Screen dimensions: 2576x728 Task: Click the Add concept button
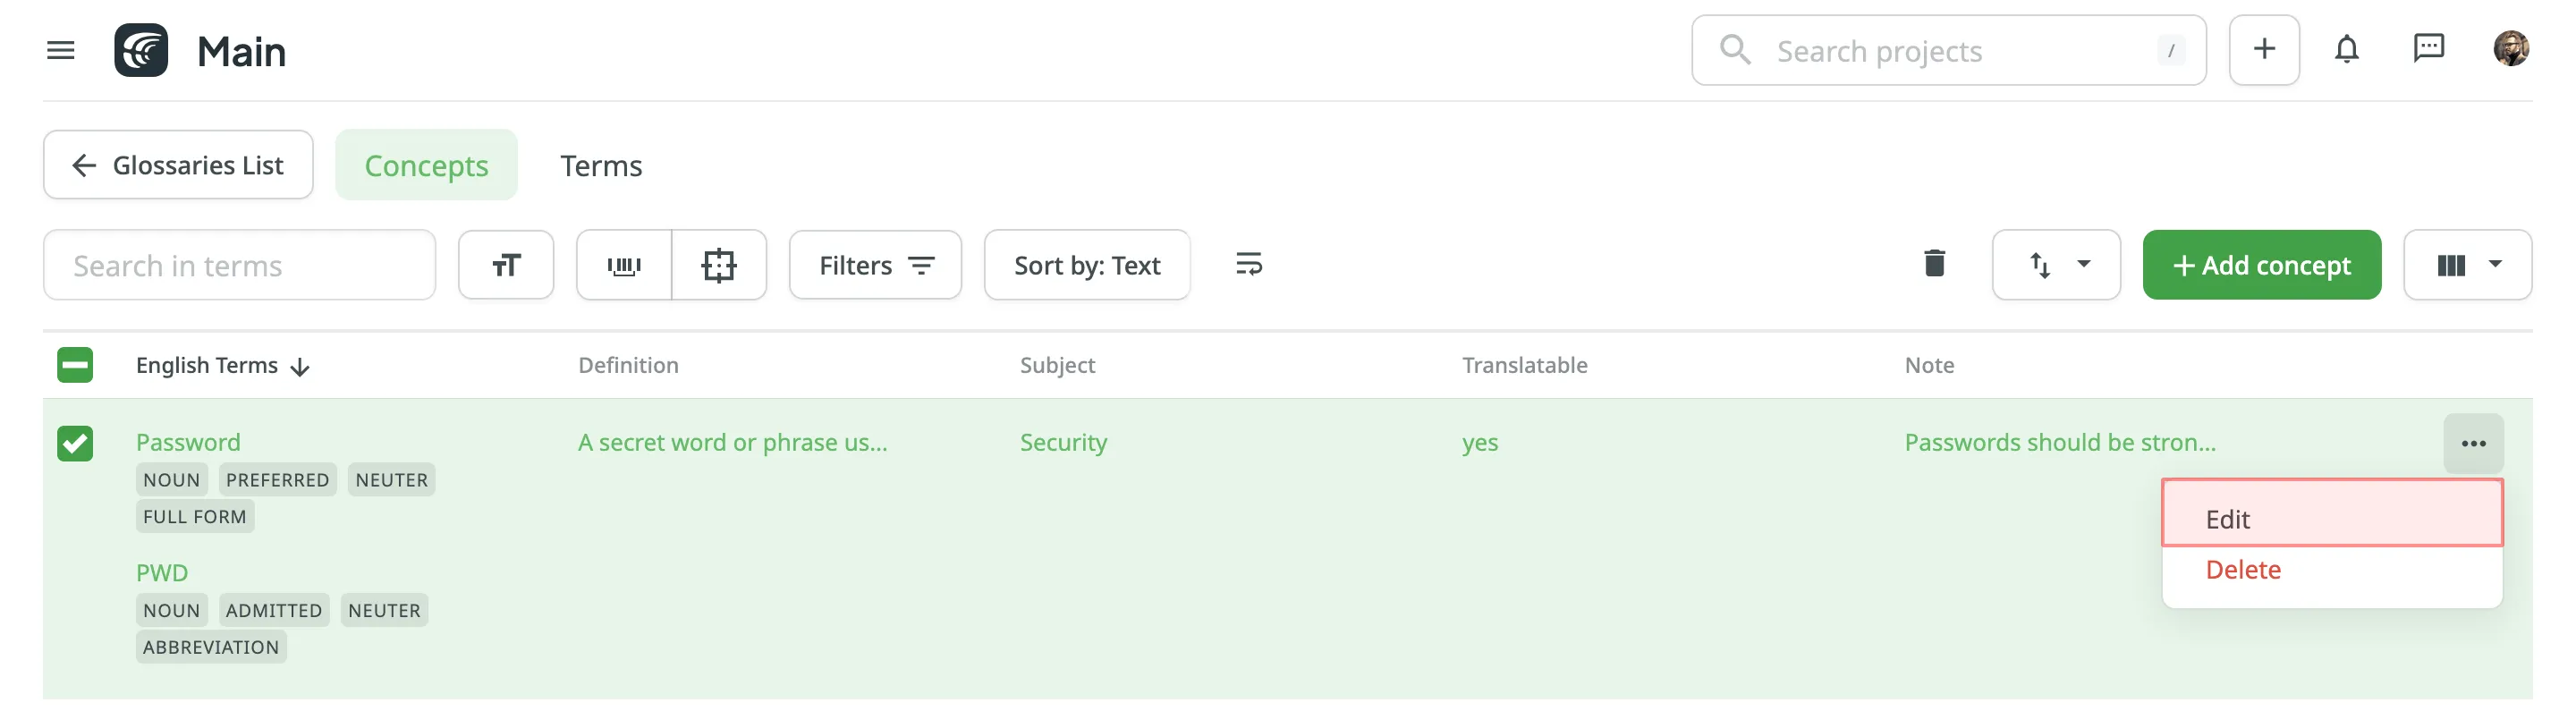point(2261,265)
